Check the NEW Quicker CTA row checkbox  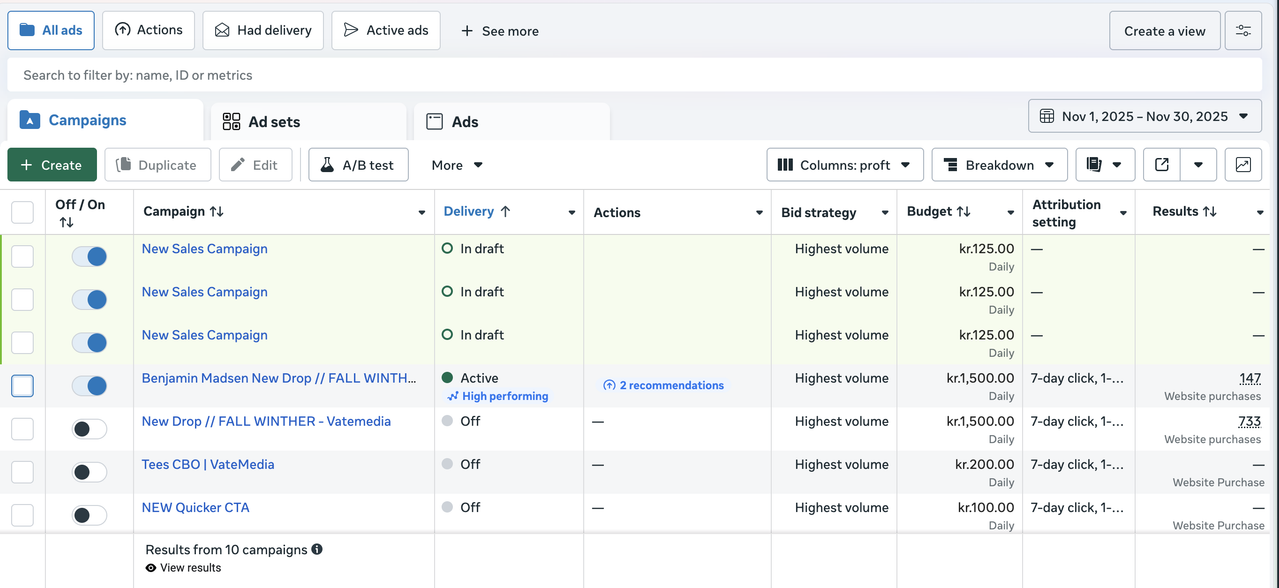22,515
